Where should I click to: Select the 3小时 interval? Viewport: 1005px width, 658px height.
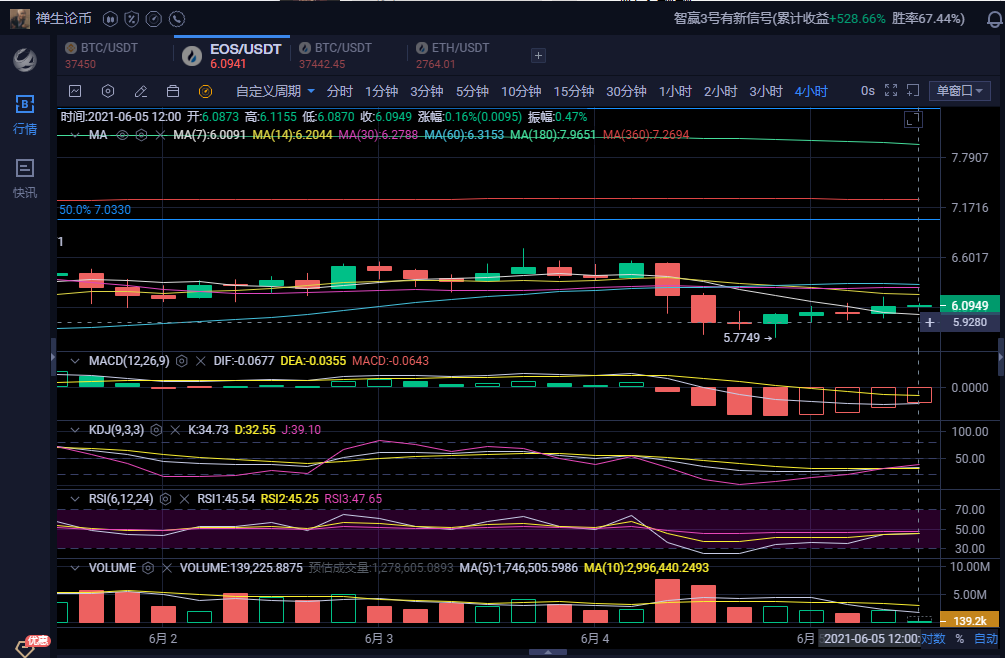coord(766,91)
